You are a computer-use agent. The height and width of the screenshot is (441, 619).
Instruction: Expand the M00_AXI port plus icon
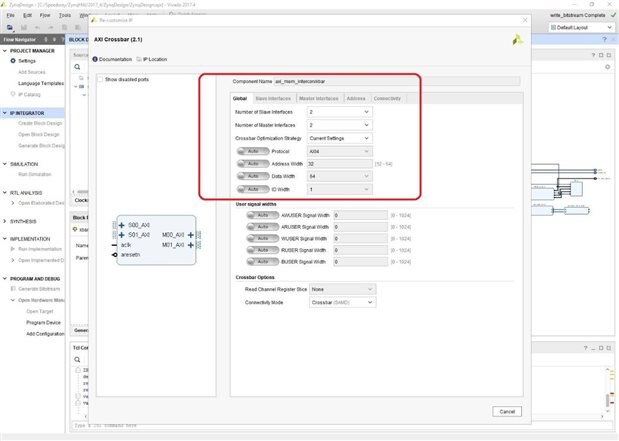tap(191, 235)
